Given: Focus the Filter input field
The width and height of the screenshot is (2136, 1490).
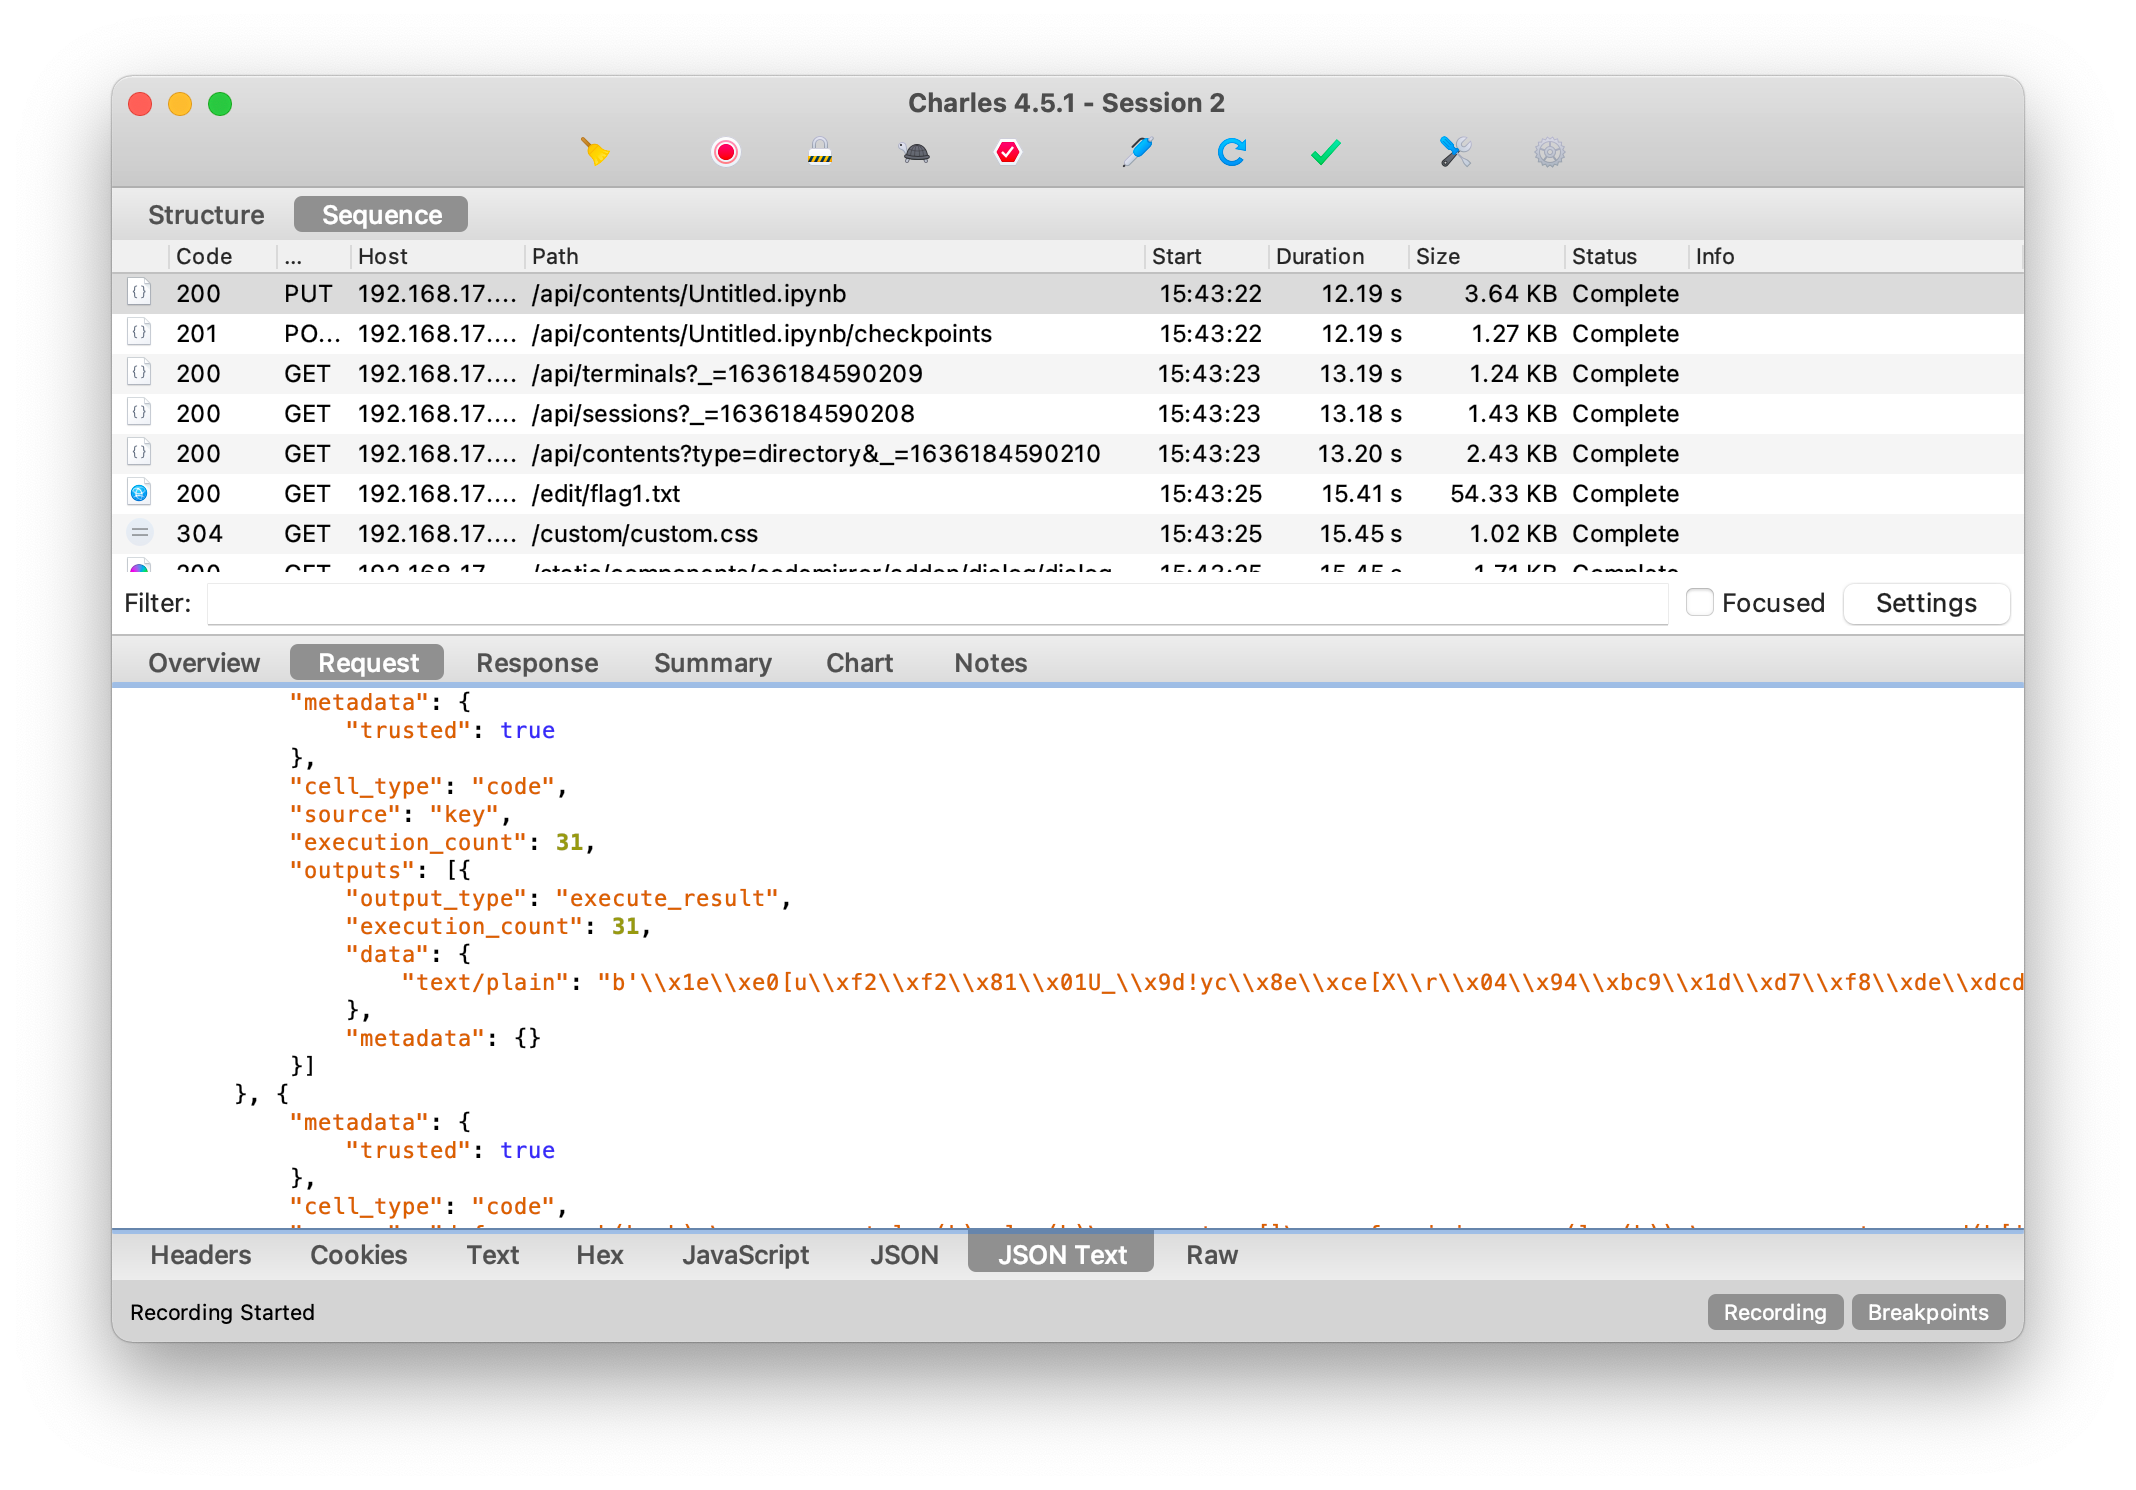Looking at the screenshot, I should click(938, 603).
